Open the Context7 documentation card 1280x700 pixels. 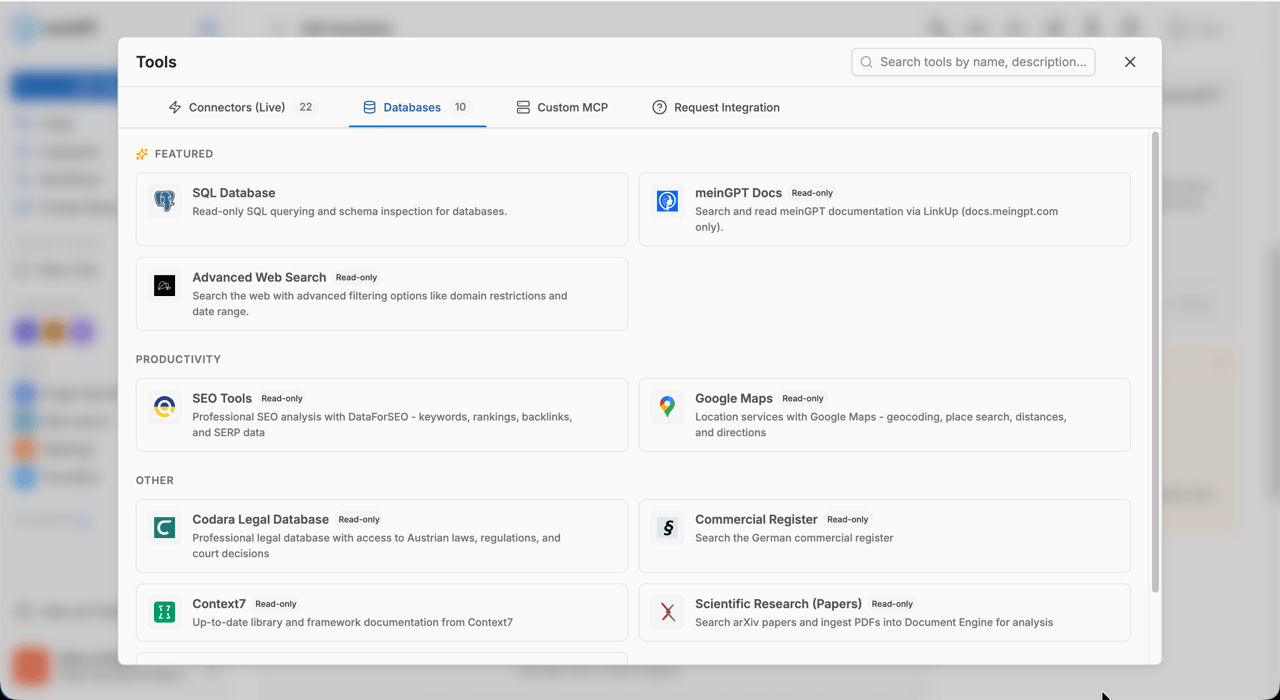click(x=382, y=612)
